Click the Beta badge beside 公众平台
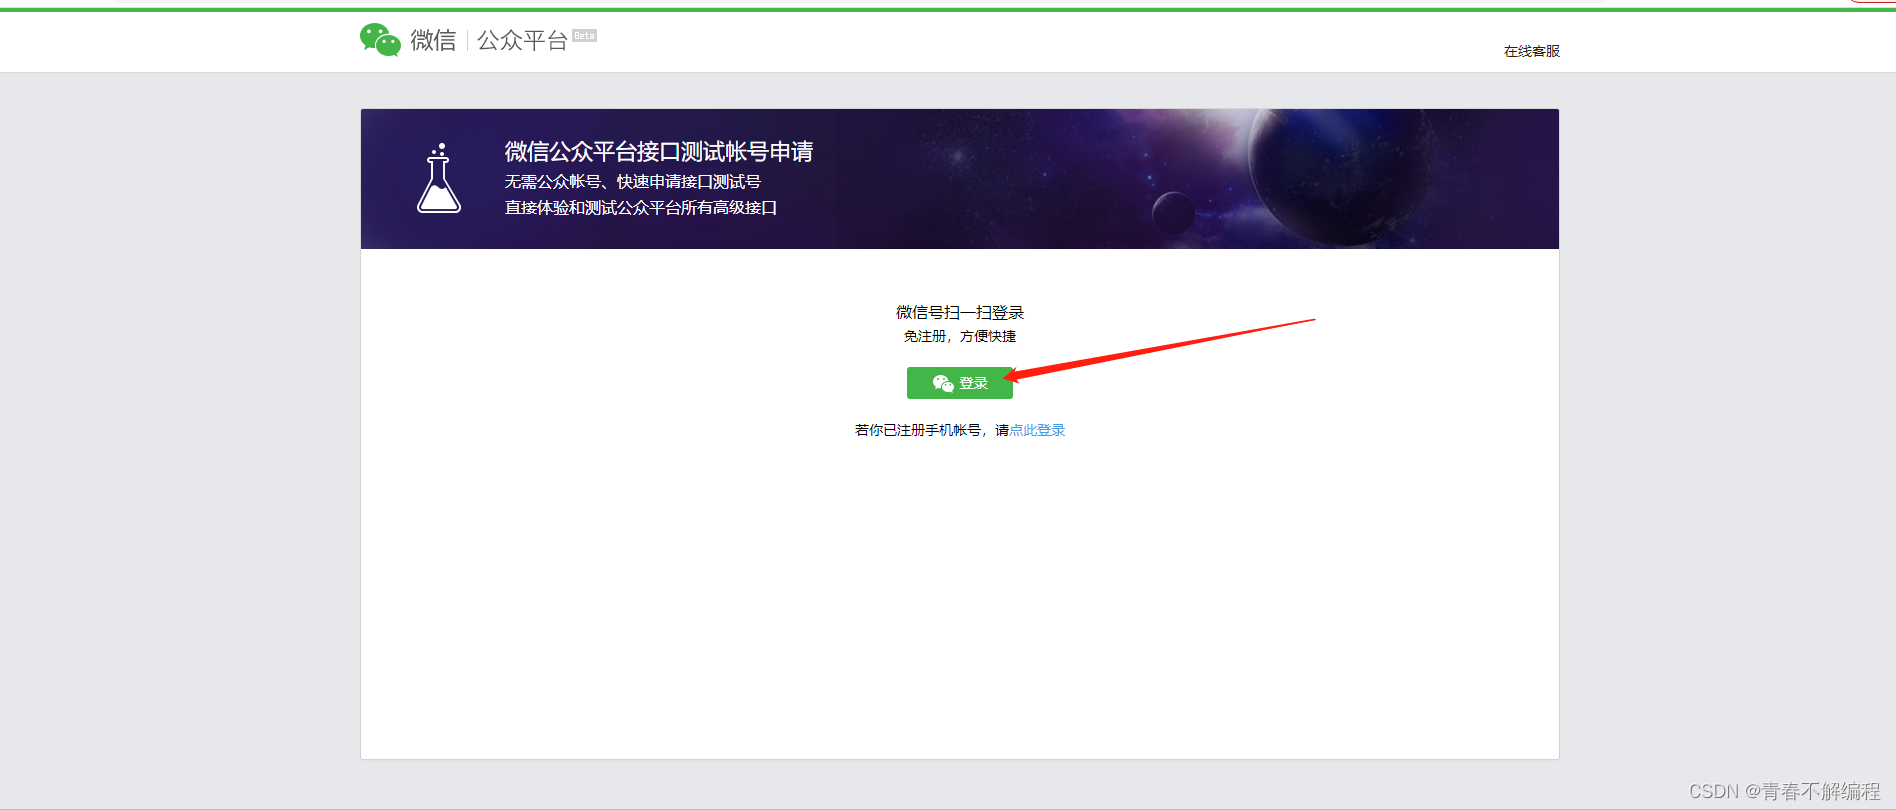1896x810 pixels. pyautogui.click(x=584, y=36)
